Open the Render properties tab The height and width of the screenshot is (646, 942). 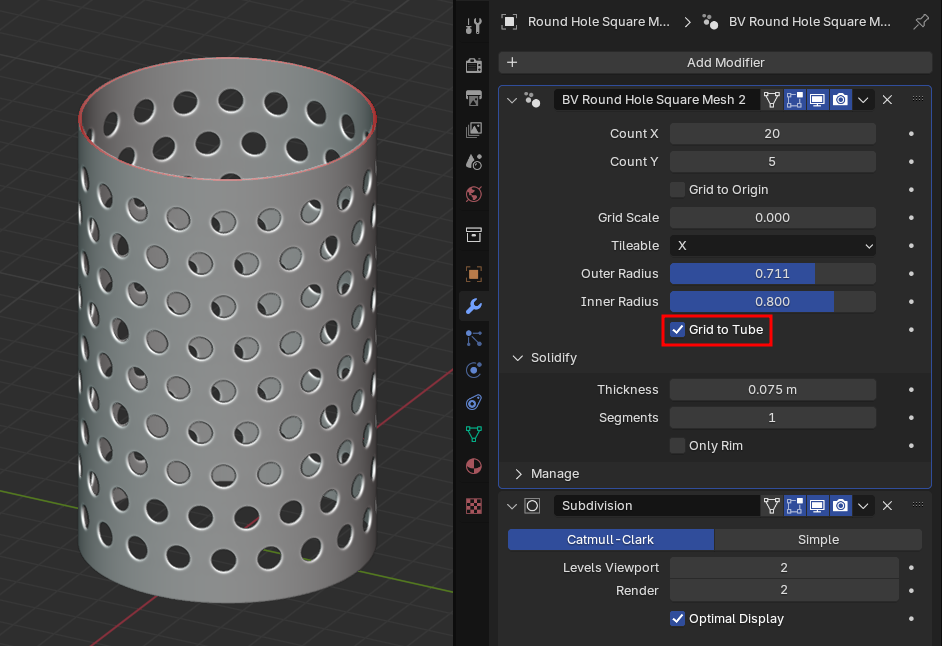coord(474,65)
